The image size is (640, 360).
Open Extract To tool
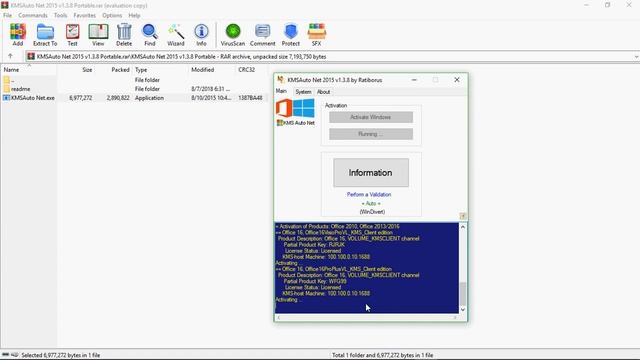pyautogui.click(x=45, y=34)
